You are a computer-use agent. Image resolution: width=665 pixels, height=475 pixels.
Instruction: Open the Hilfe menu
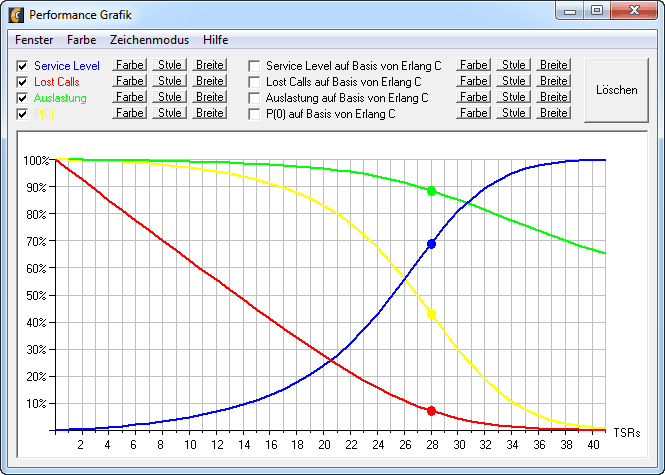tap(215, 40)
